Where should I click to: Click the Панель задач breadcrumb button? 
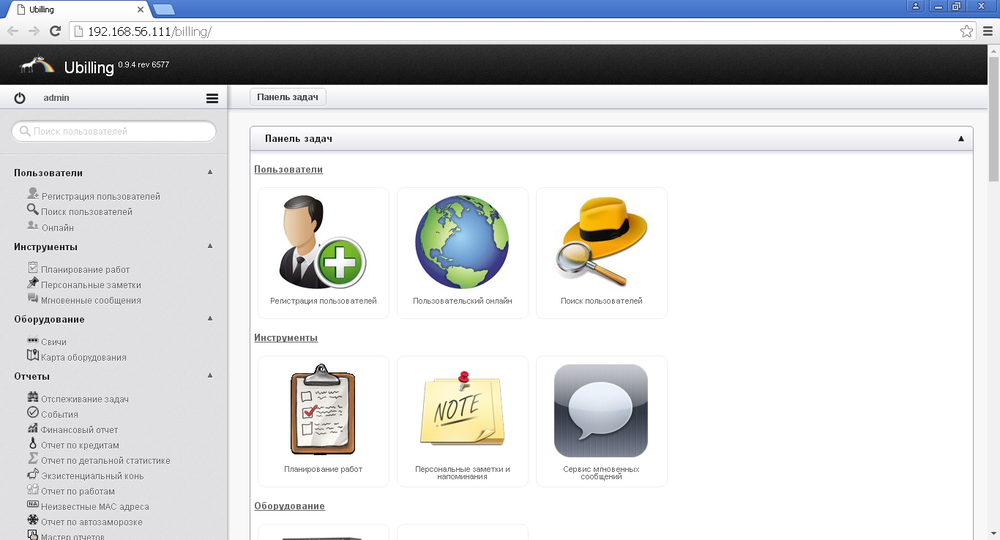pos(287,97)
